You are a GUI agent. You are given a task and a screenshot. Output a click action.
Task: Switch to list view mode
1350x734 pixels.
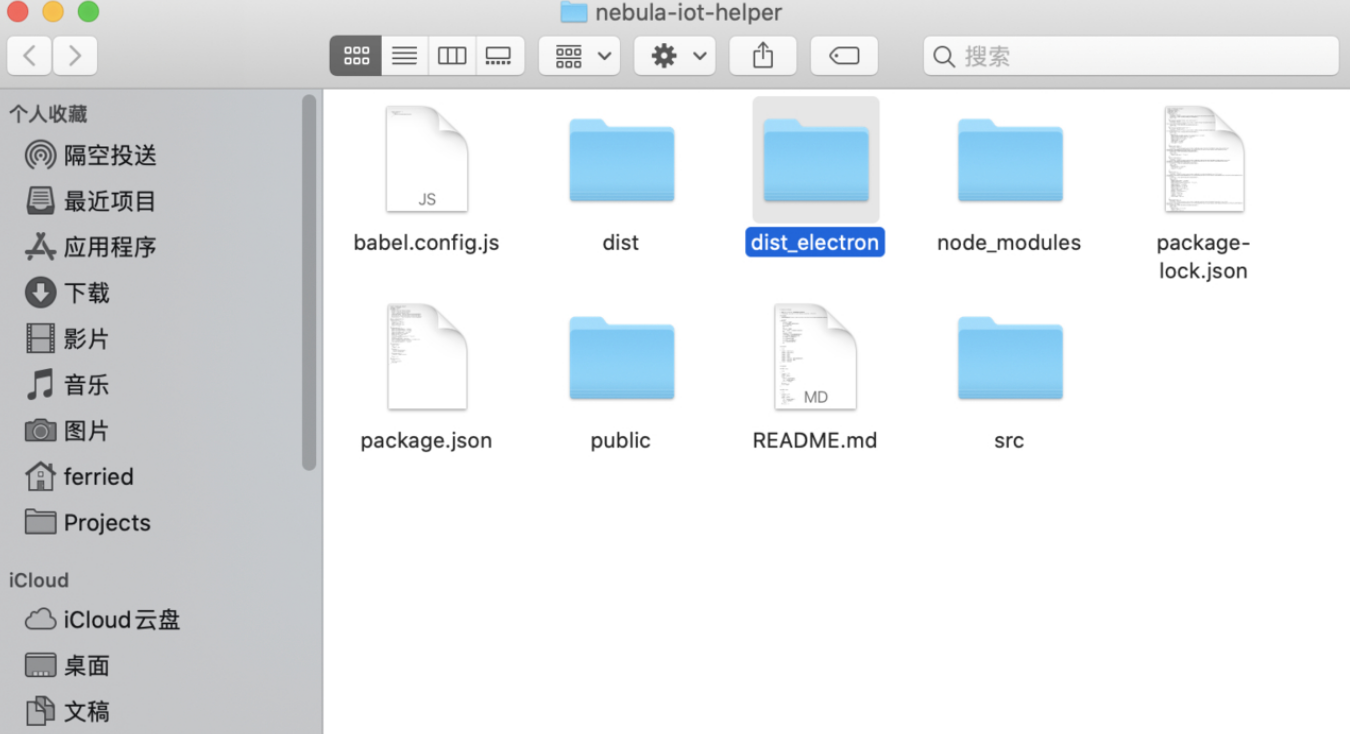tap(404, 56)
